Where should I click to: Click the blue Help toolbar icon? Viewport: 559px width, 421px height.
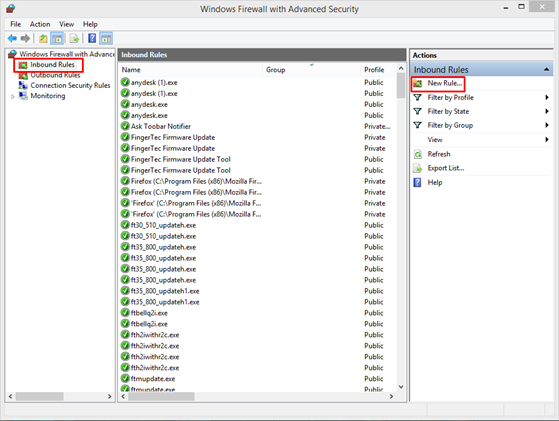pos(92,38)
